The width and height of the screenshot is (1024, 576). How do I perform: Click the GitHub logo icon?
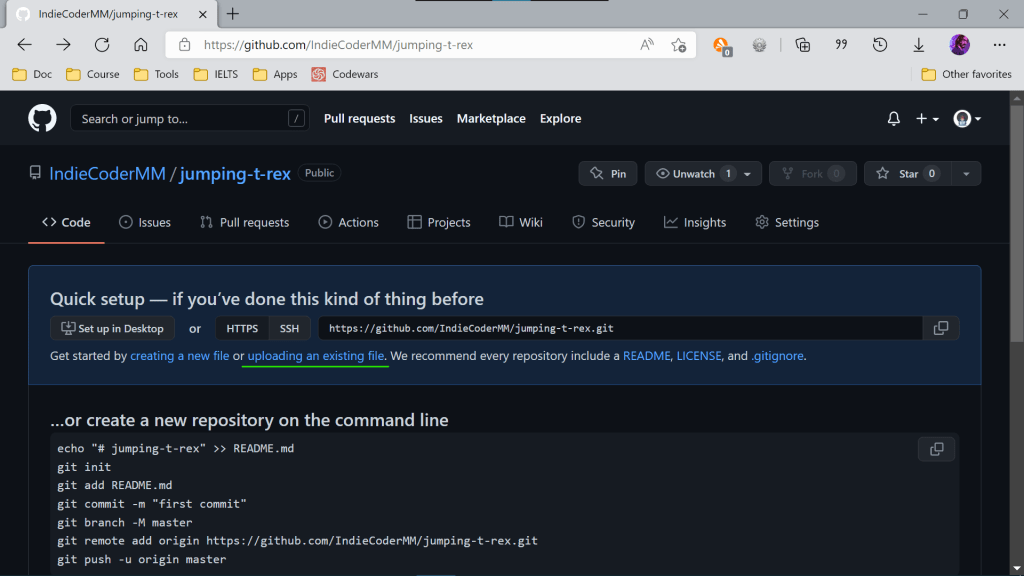[42, 118]
